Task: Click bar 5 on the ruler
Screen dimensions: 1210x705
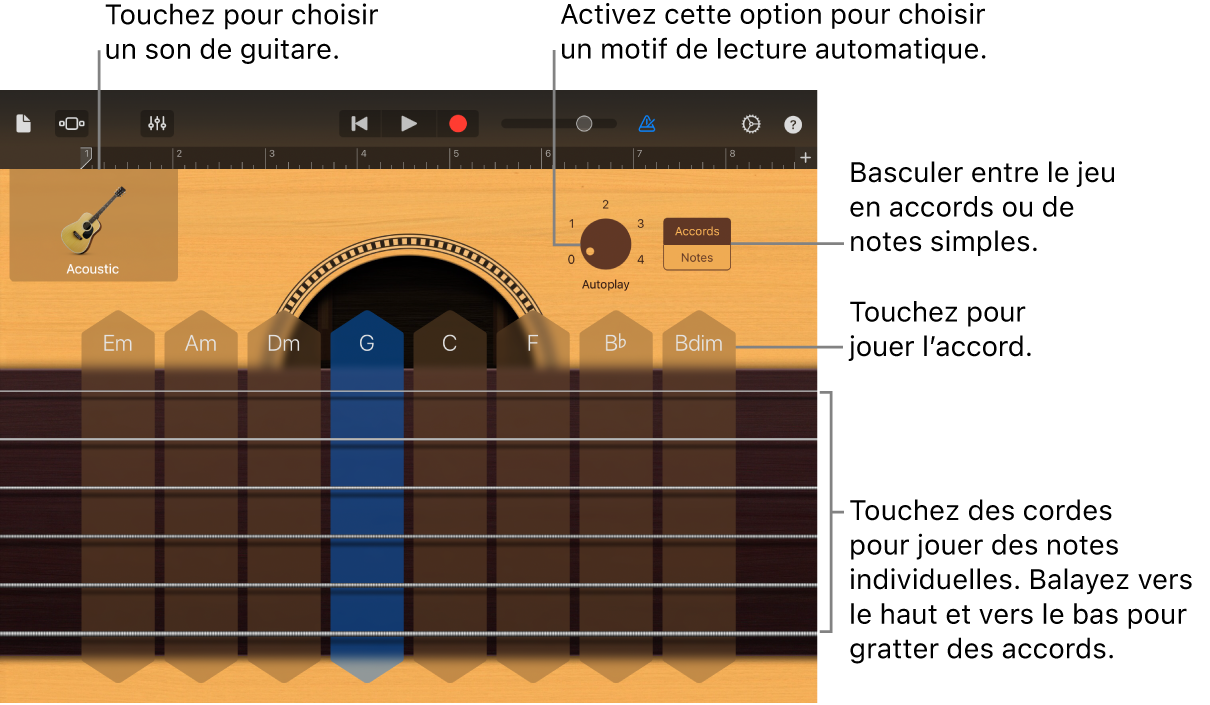Action: point(456,155)
